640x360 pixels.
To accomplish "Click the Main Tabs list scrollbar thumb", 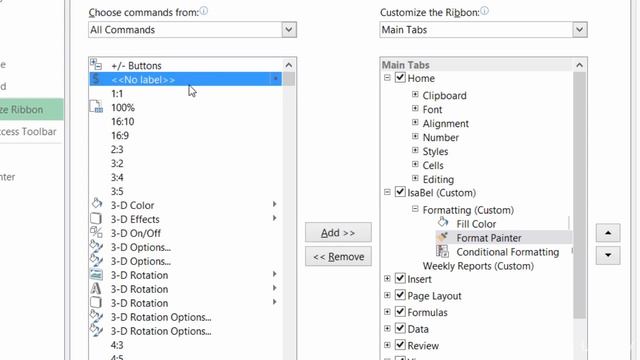I will 579,195.
